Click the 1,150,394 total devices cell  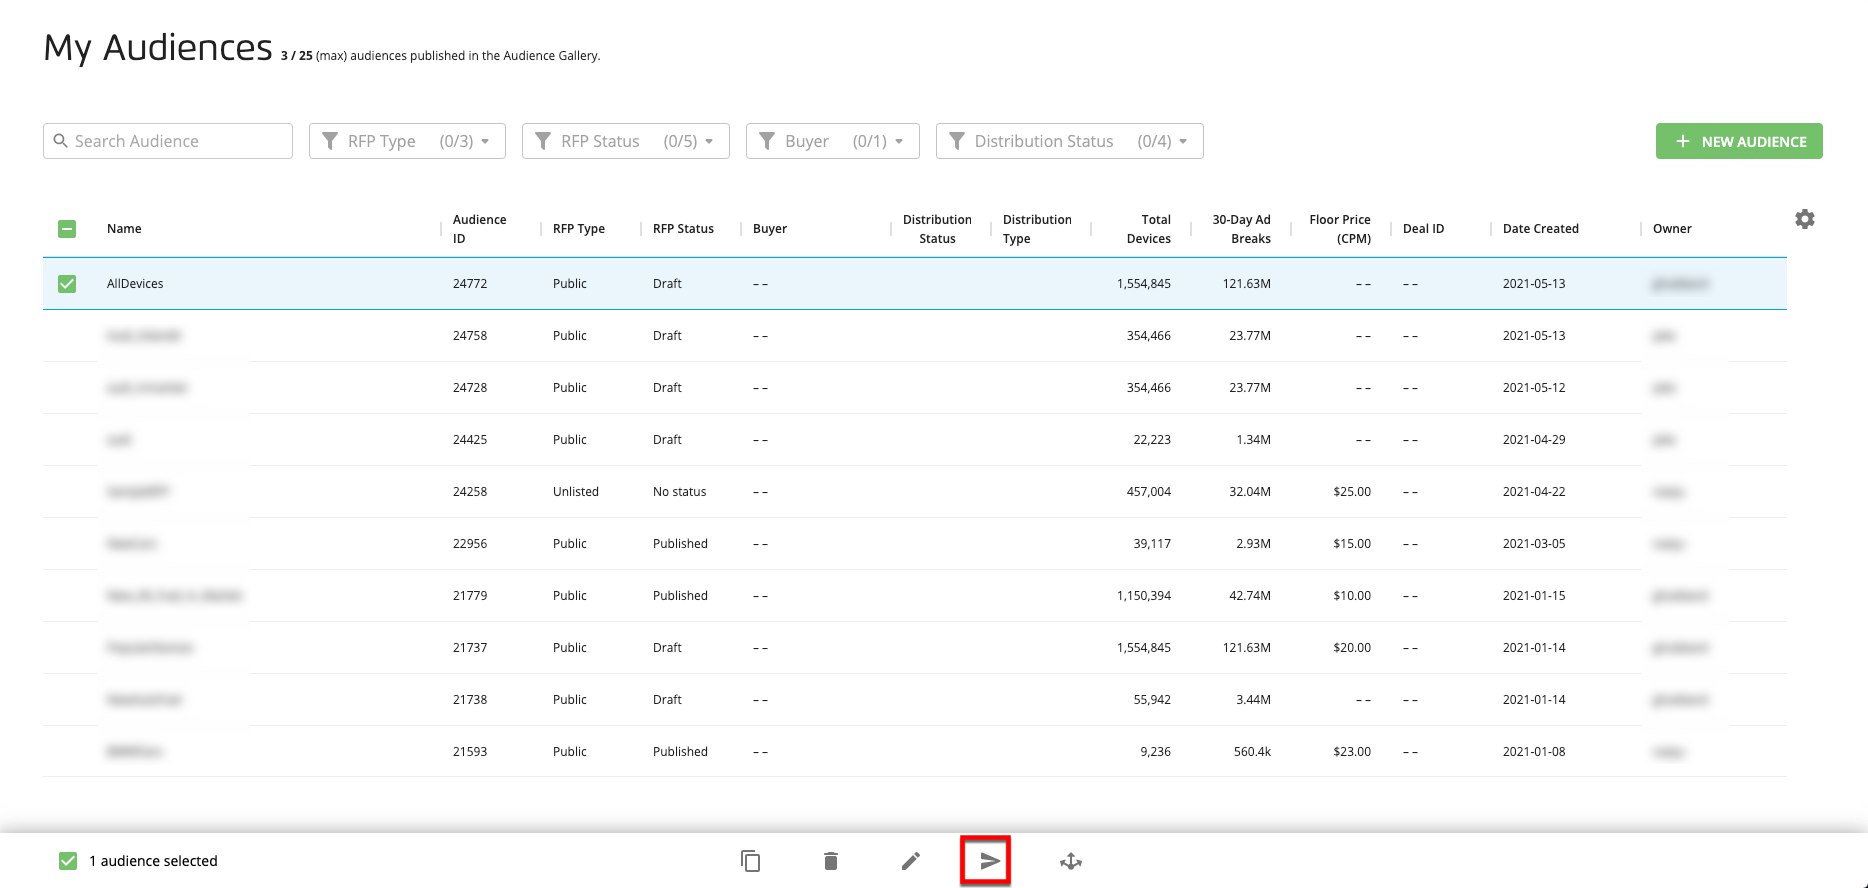click(x=1144, y=596)
